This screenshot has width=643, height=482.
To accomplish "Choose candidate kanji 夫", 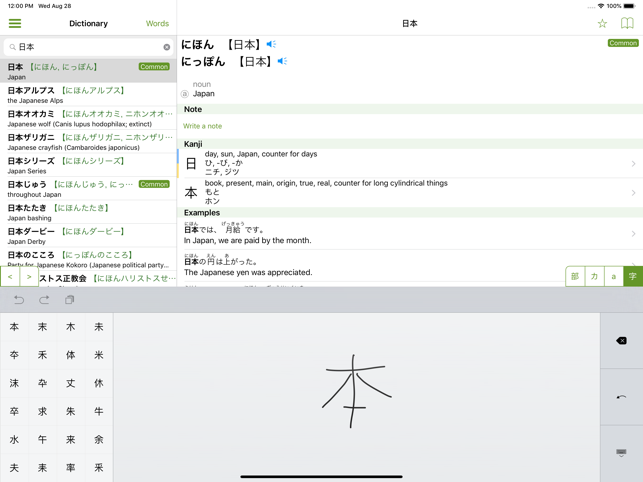I will (14, 468).
